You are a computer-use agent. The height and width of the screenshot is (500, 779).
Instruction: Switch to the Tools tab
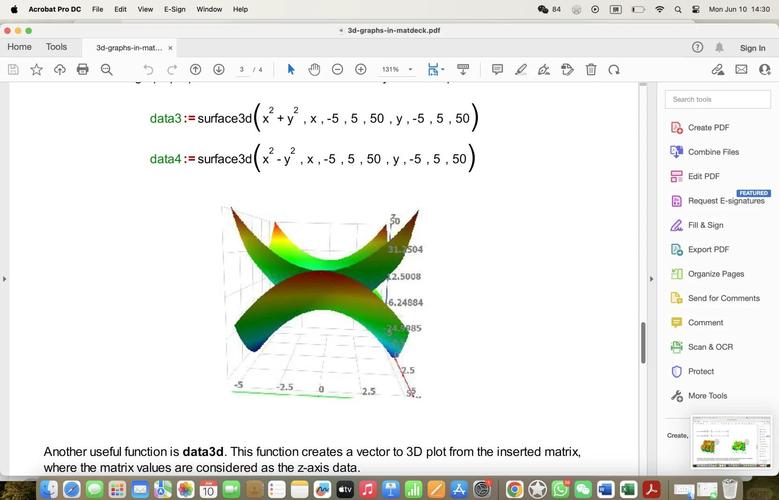(x=56, y=47)
